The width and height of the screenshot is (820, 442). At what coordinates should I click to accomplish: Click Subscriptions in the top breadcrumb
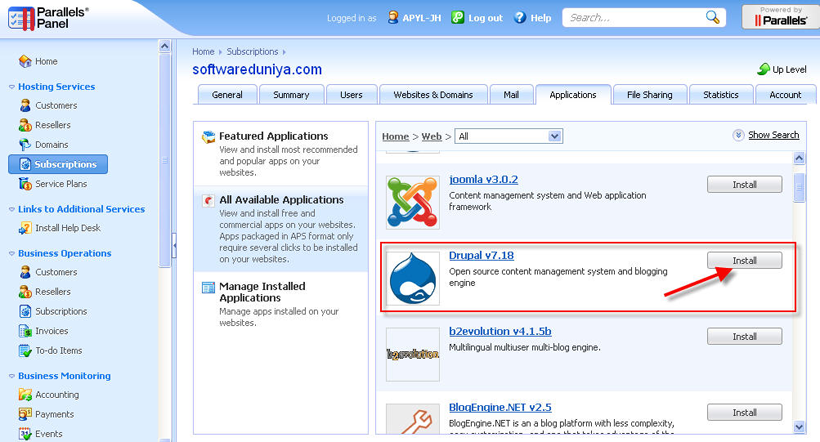click(x=252, y=52)
